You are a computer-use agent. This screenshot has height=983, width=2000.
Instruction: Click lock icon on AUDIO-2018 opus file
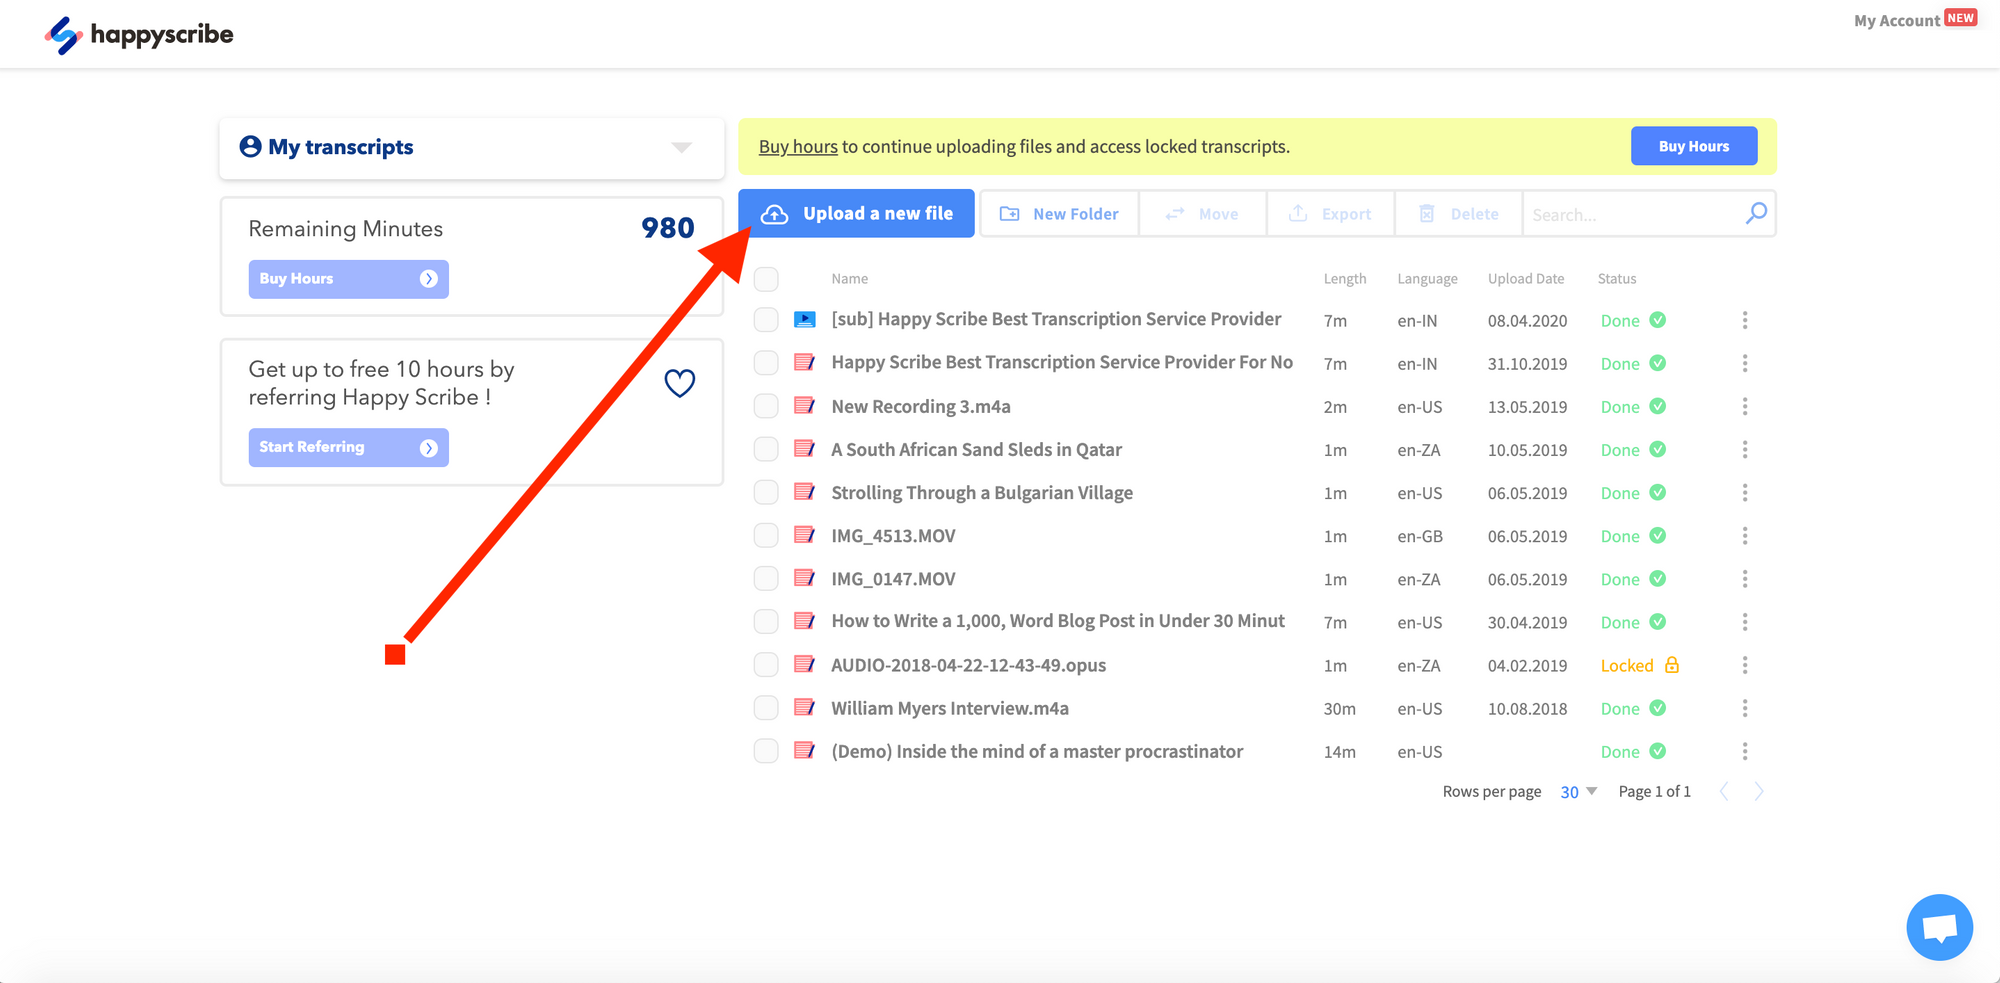pos(1671,665)
